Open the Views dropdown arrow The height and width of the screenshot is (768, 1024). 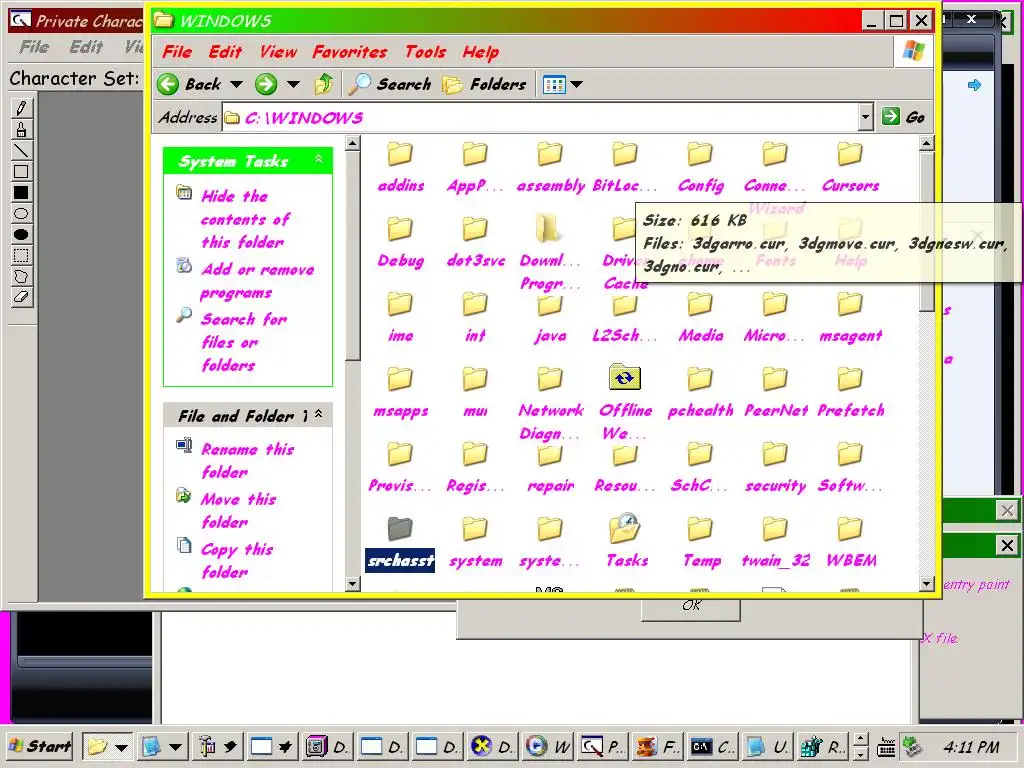point(577,84)
